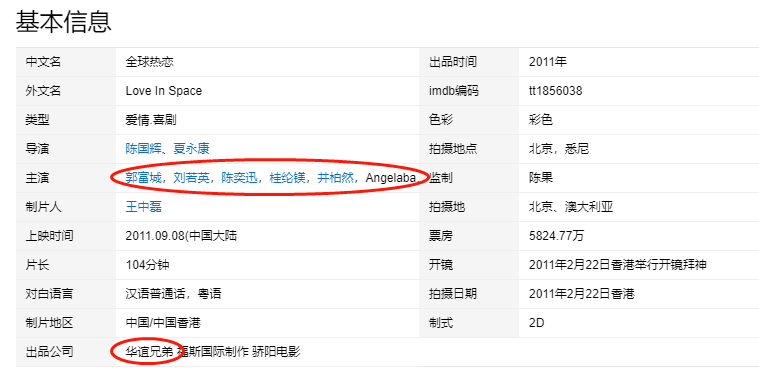
Task: Select the 开镜 label cell
Action: [469, 265]
